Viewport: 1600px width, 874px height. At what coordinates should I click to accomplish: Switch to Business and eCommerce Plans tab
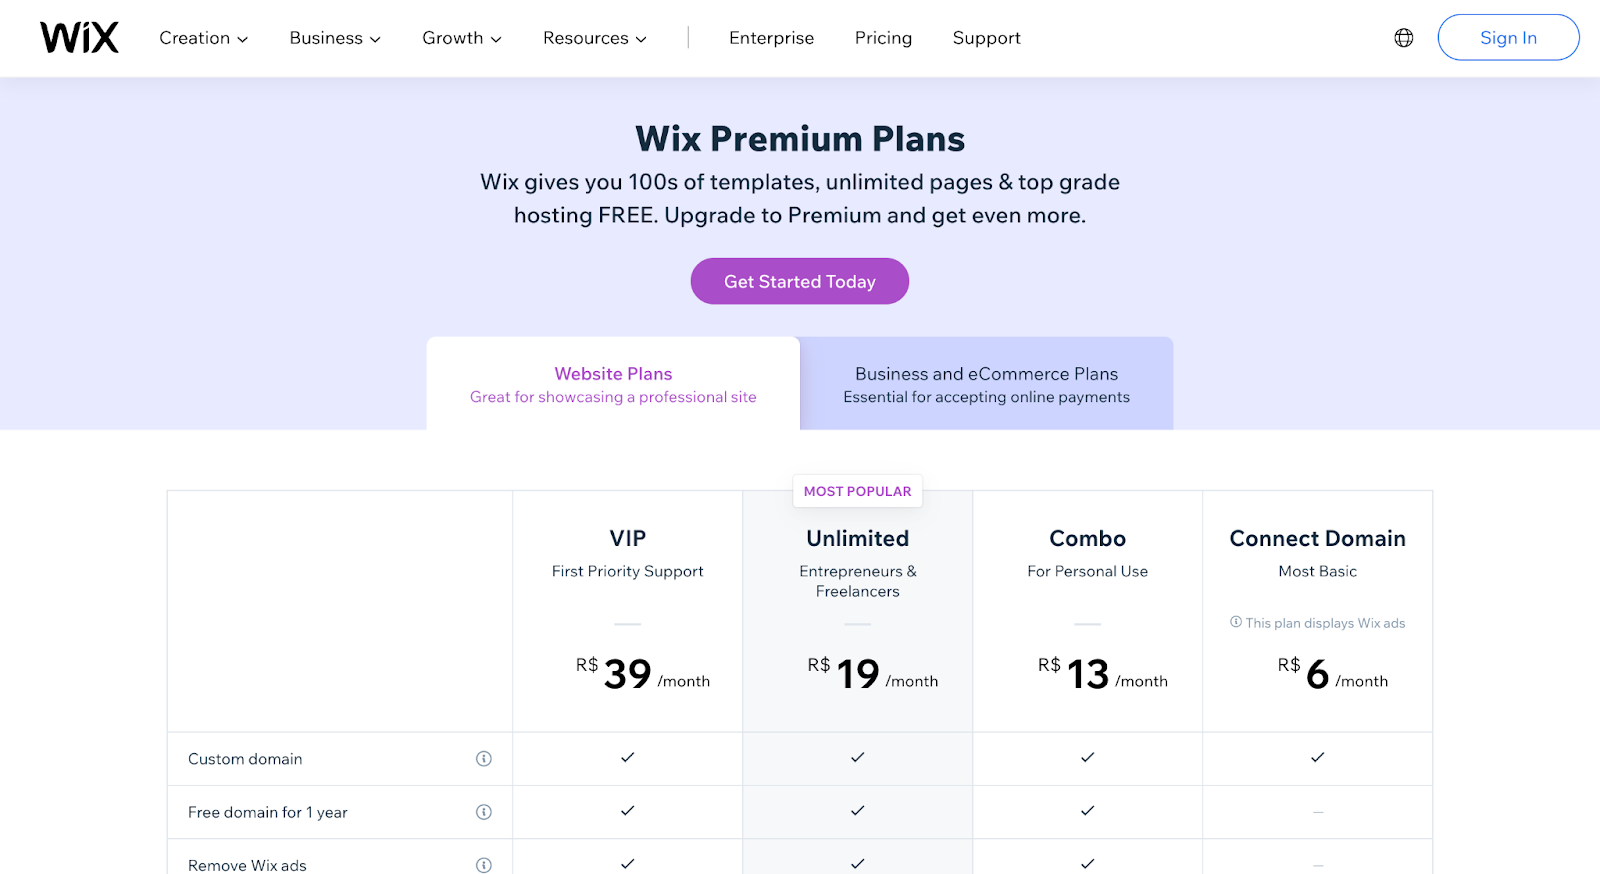point(986,384)
